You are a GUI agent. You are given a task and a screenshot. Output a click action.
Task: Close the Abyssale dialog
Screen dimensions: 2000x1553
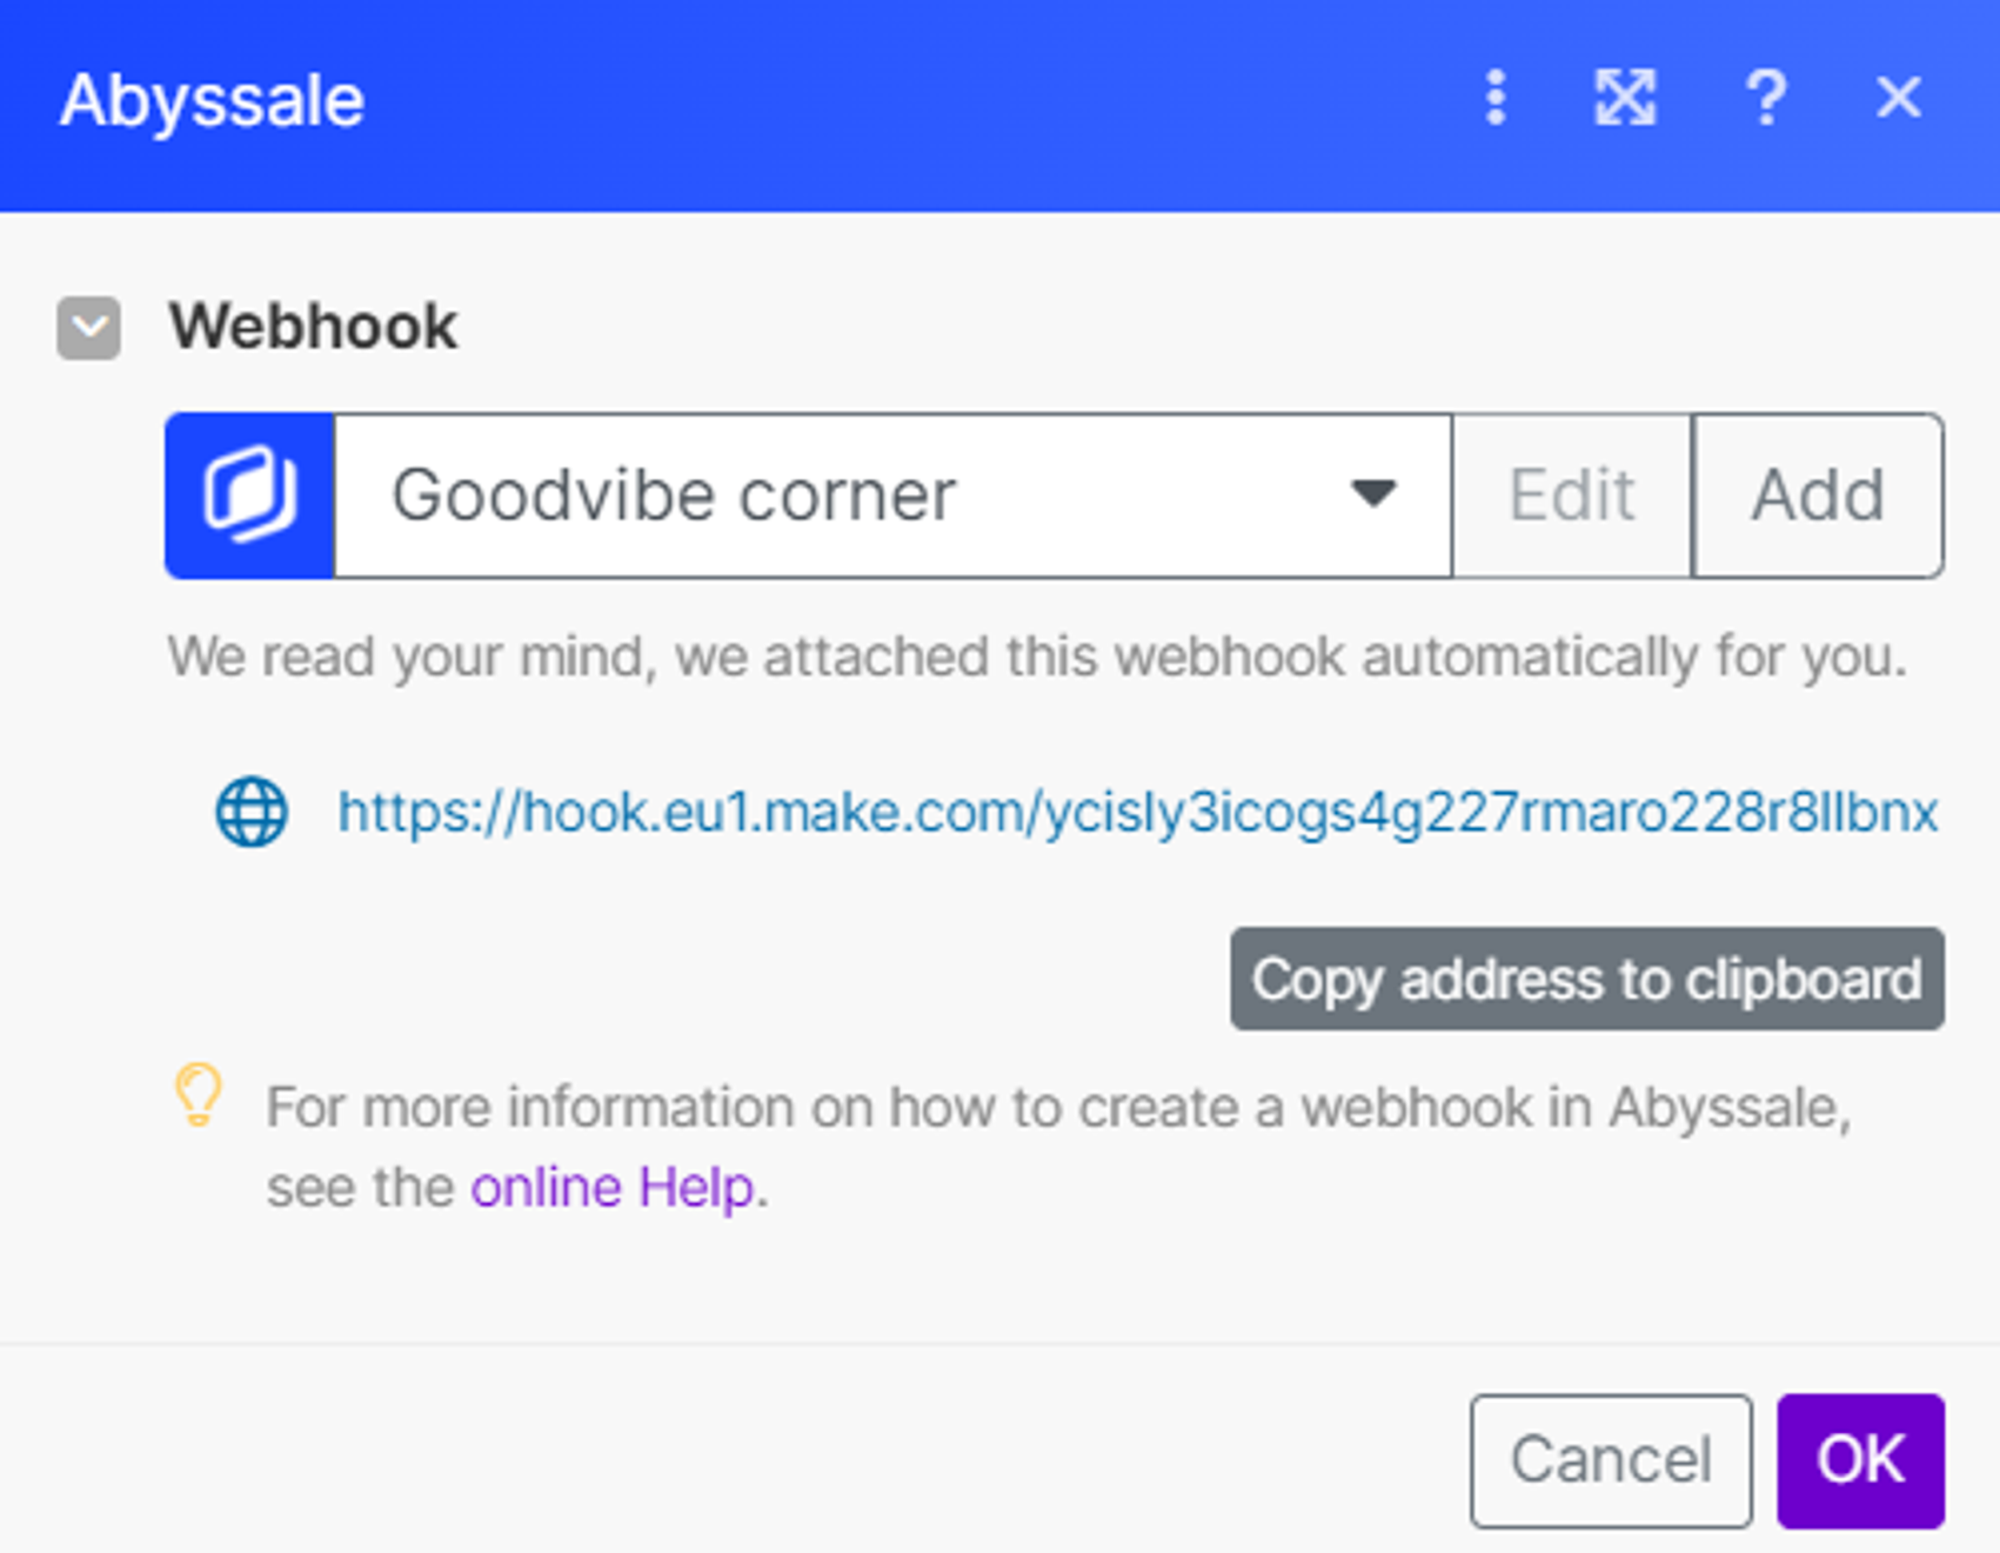1898,97
